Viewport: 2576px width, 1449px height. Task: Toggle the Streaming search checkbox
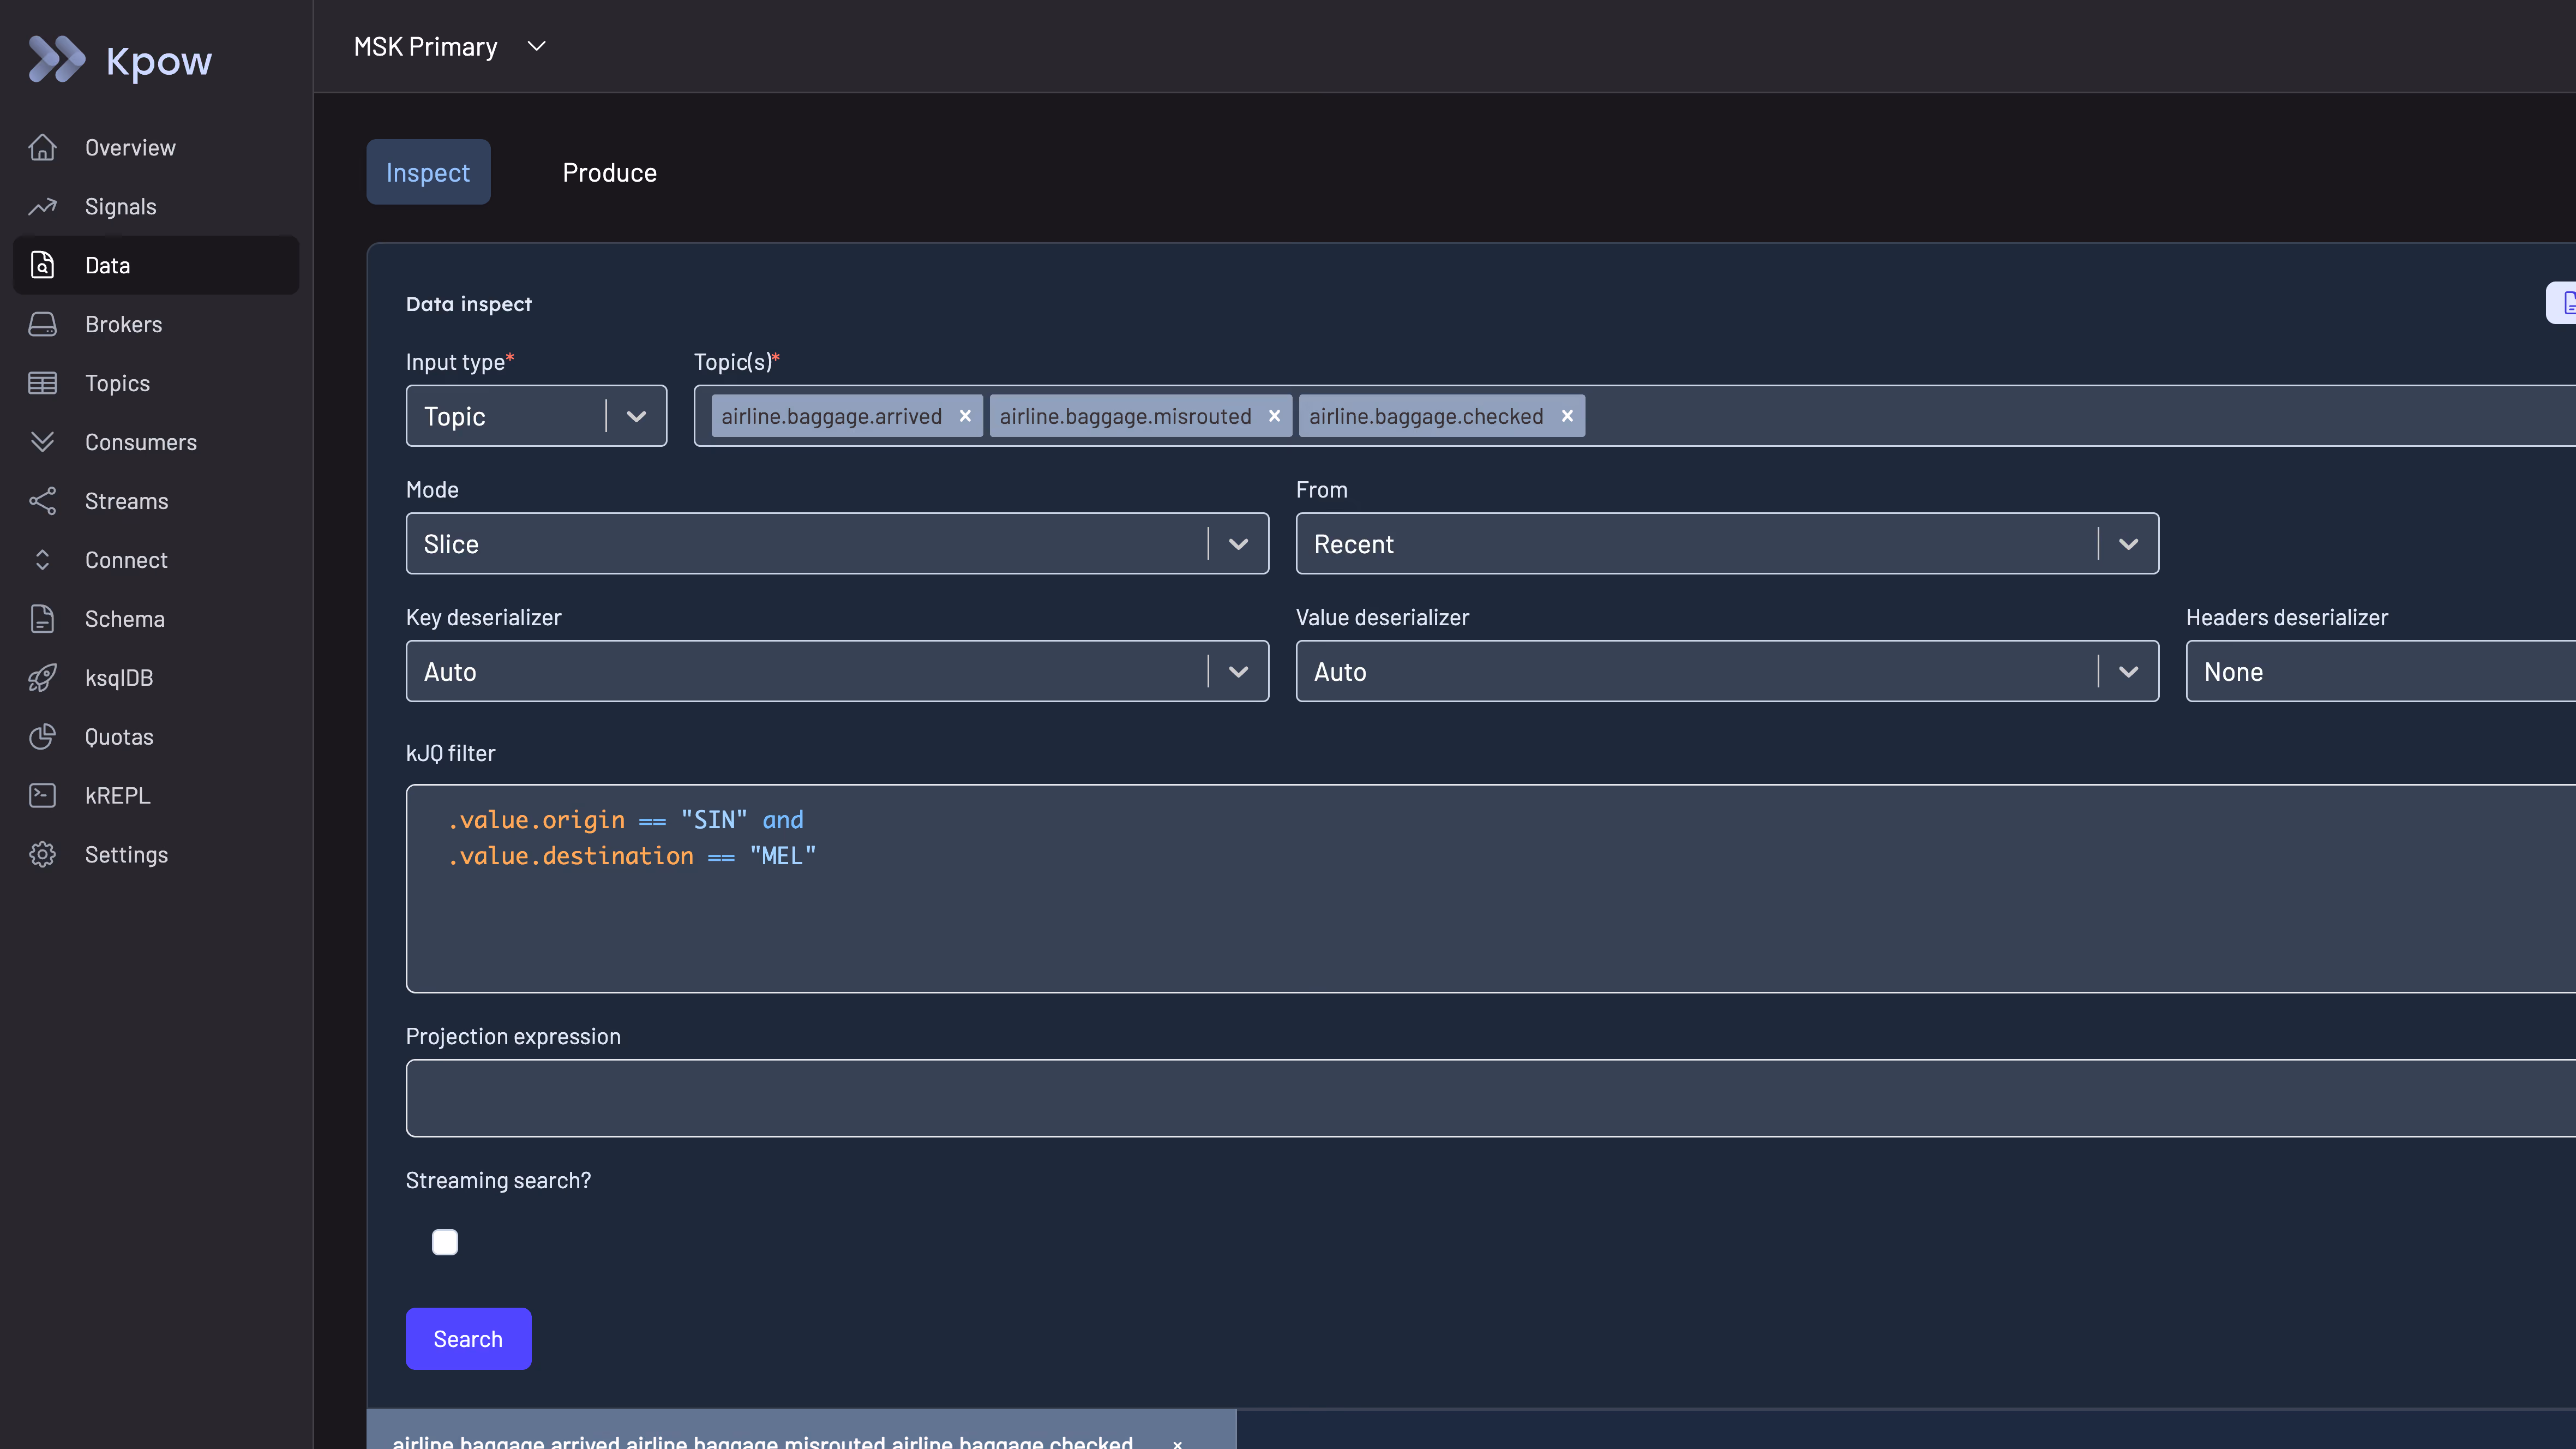(x=445, y=1242)
